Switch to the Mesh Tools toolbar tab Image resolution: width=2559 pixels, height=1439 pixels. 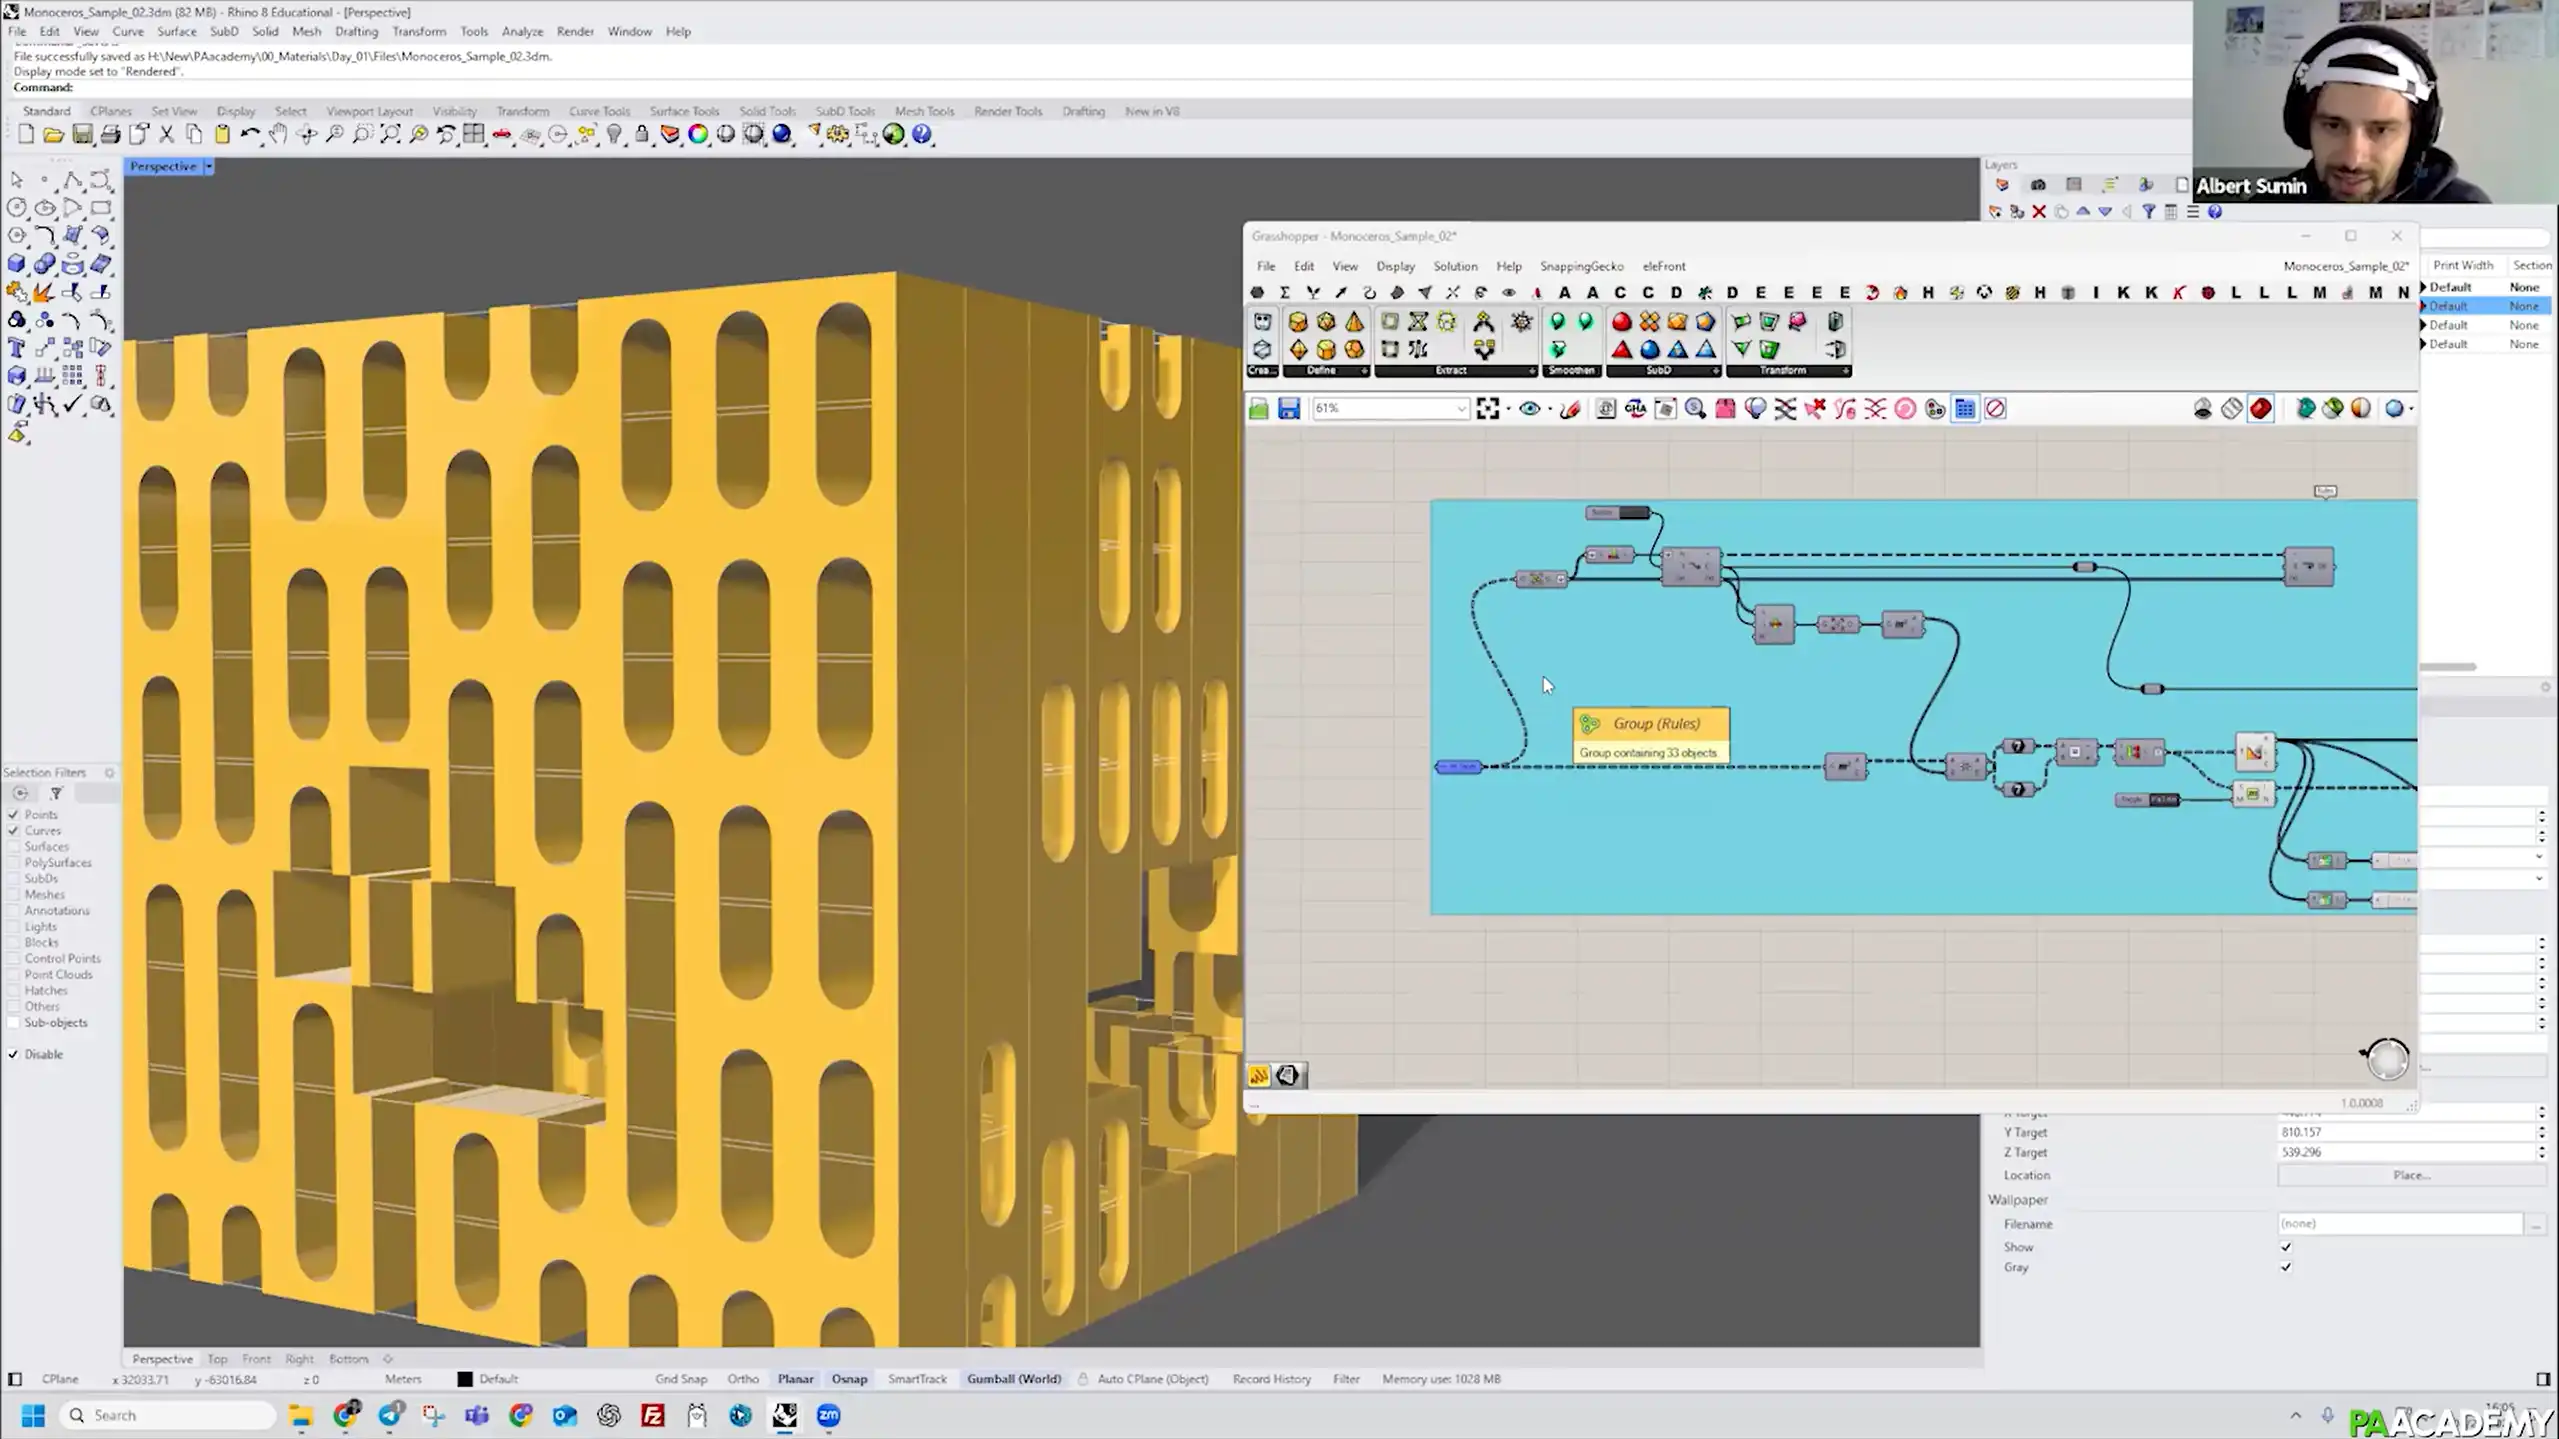click(x=923, y=111)
